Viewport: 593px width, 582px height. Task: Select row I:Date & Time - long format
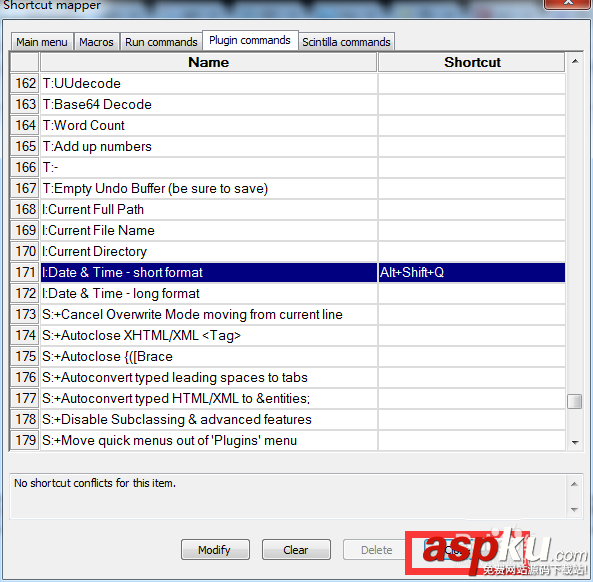[x=288, y=293]
